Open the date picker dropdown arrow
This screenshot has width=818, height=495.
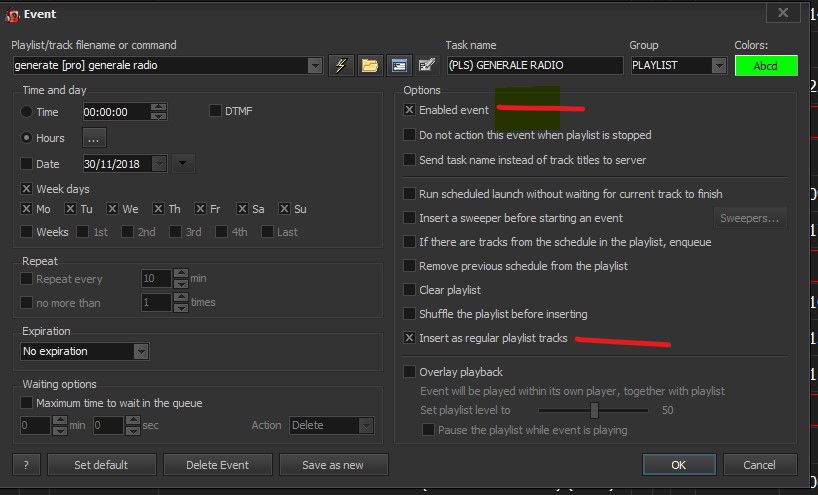pos(159,164)
